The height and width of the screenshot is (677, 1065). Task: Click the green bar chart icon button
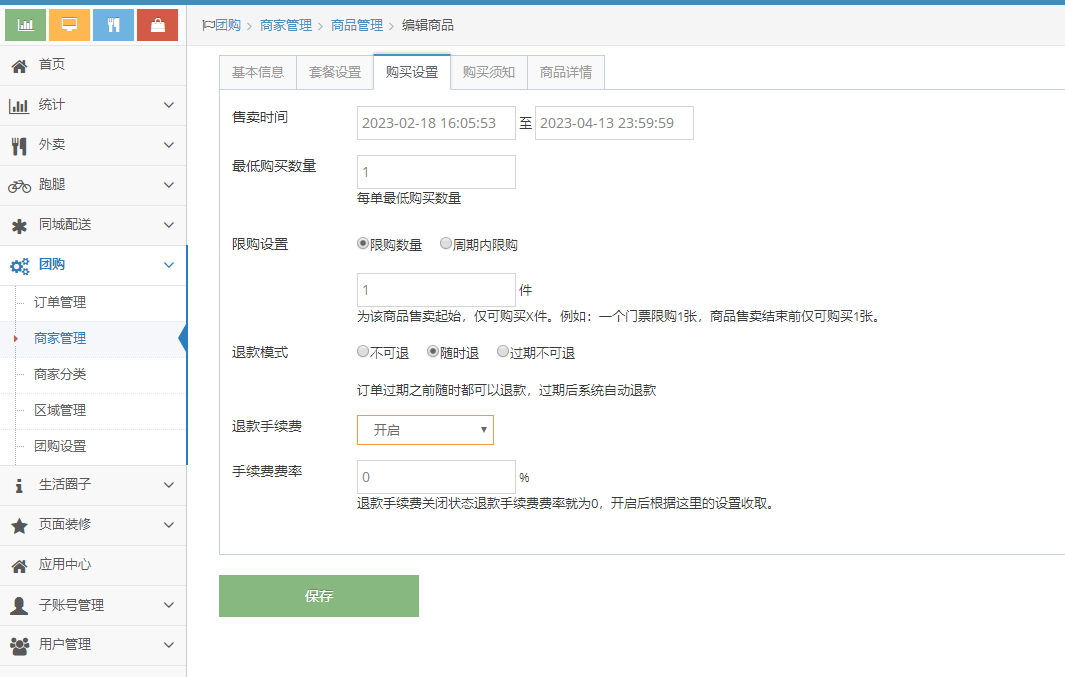point(26,25)
